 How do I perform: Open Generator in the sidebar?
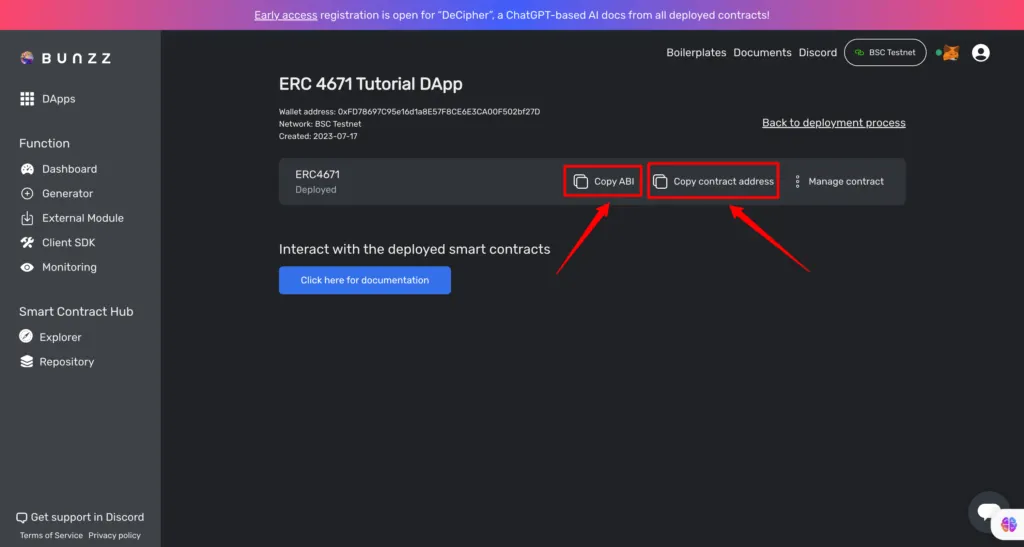(x=67, y=193)
